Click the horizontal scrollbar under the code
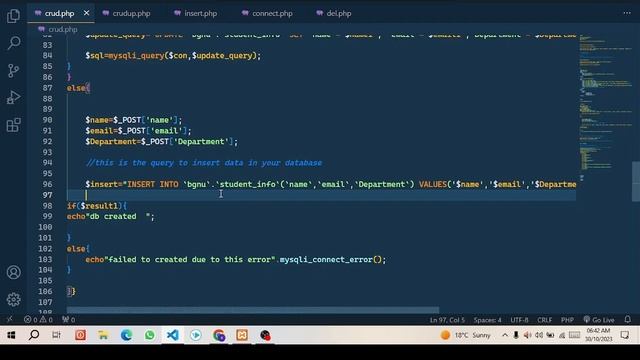This screenshot has width=640, height=360. [x=253, y=310]
